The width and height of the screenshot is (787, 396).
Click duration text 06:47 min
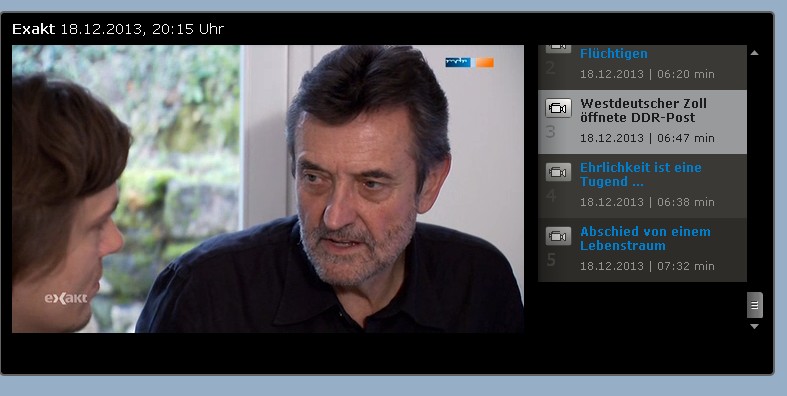(686, 138)
